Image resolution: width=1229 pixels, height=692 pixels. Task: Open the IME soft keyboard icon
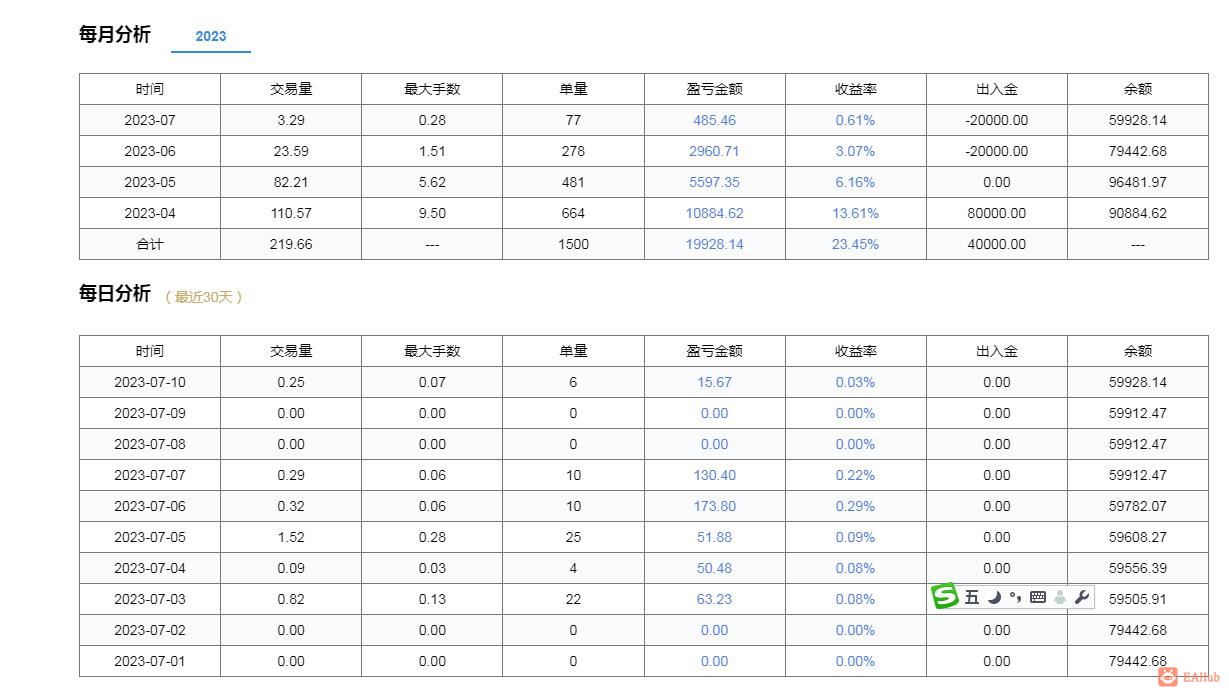coord(1037,598)
